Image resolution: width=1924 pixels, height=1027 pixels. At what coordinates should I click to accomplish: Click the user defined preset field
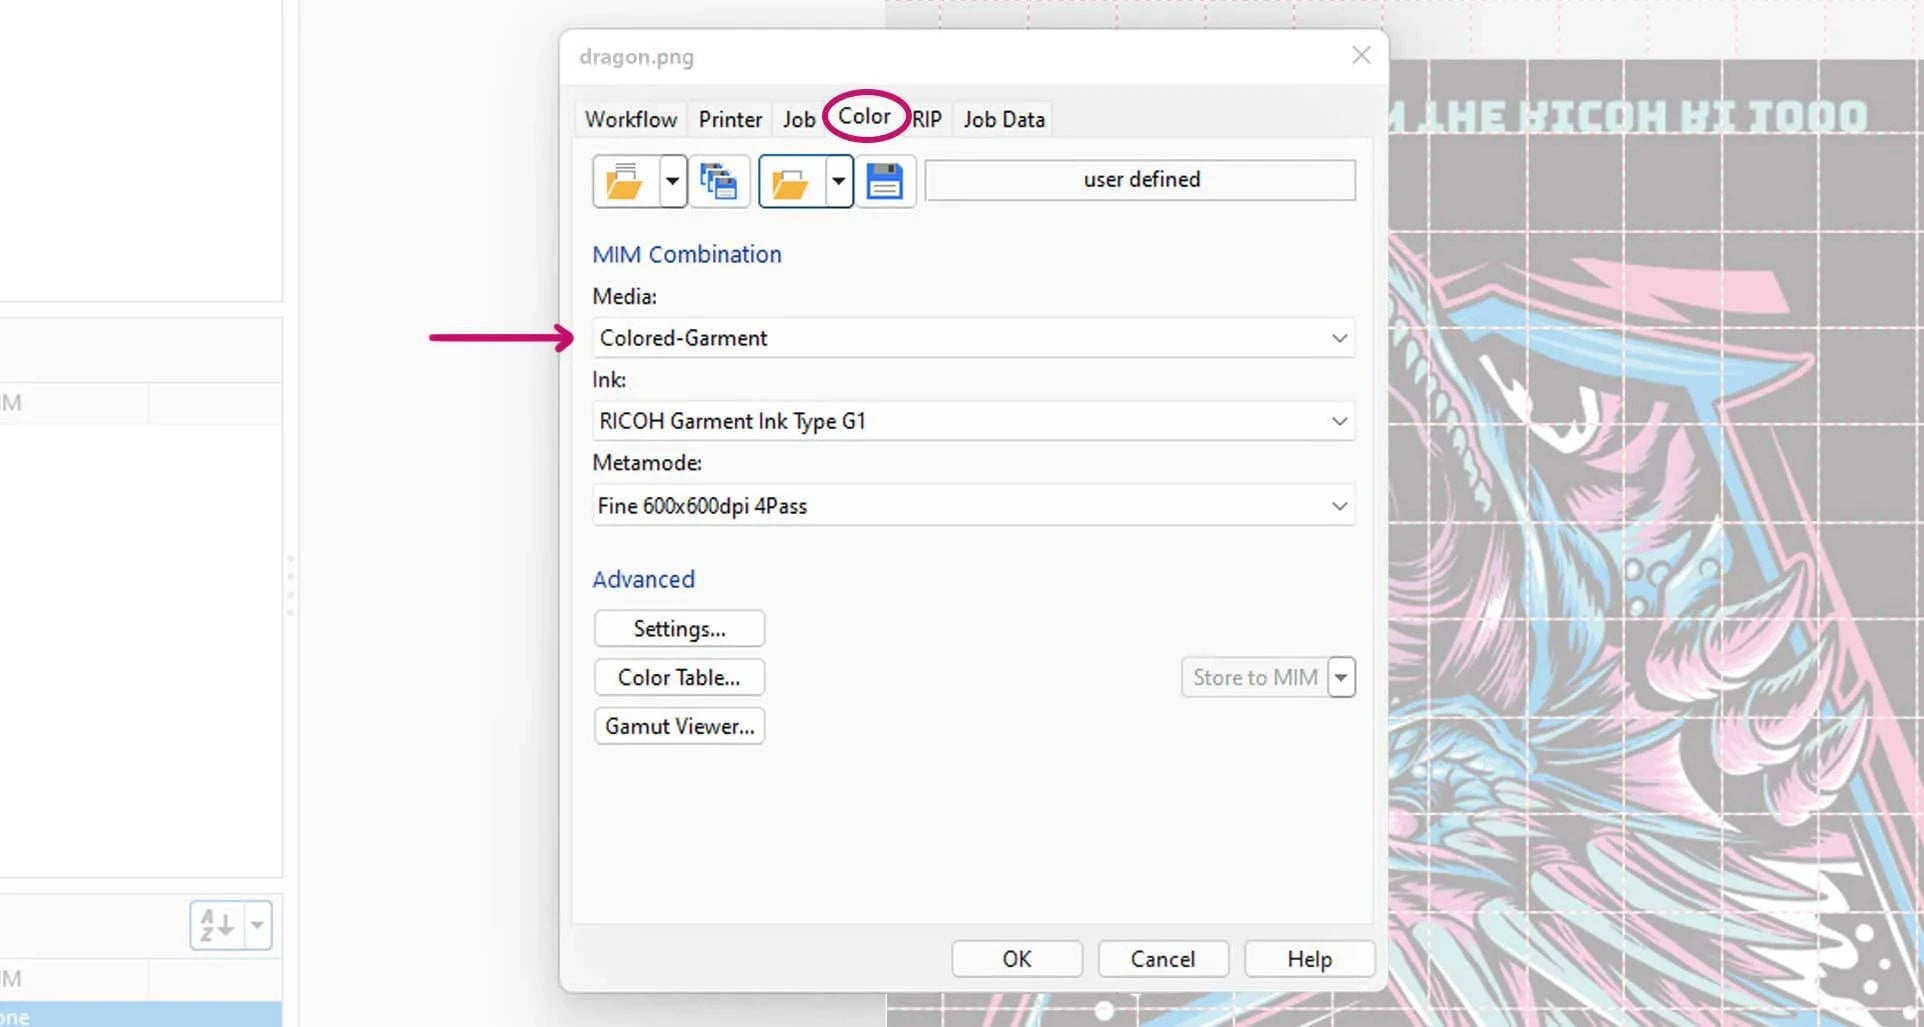point(1140,180)
